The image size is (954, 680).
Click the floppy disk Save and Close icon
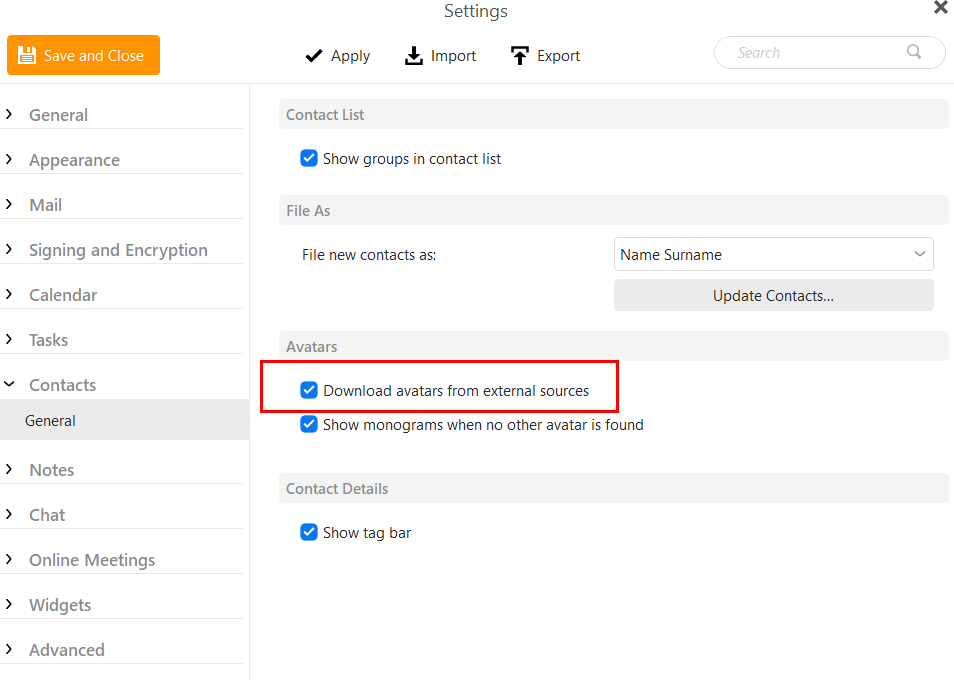click(27, 55)
